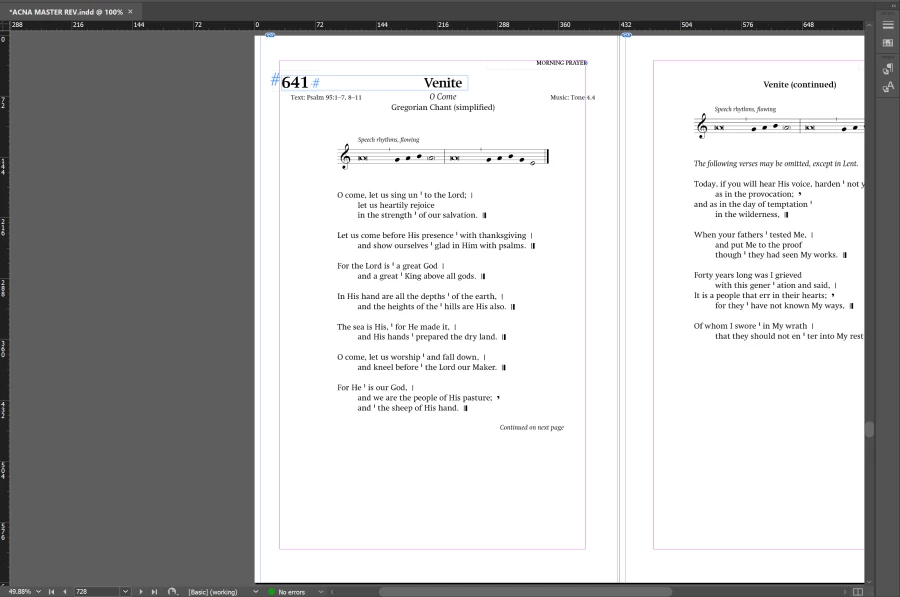Viewport: 900px width, 597px height.
Task: Open the Character Styles panel
Action: 888,87
